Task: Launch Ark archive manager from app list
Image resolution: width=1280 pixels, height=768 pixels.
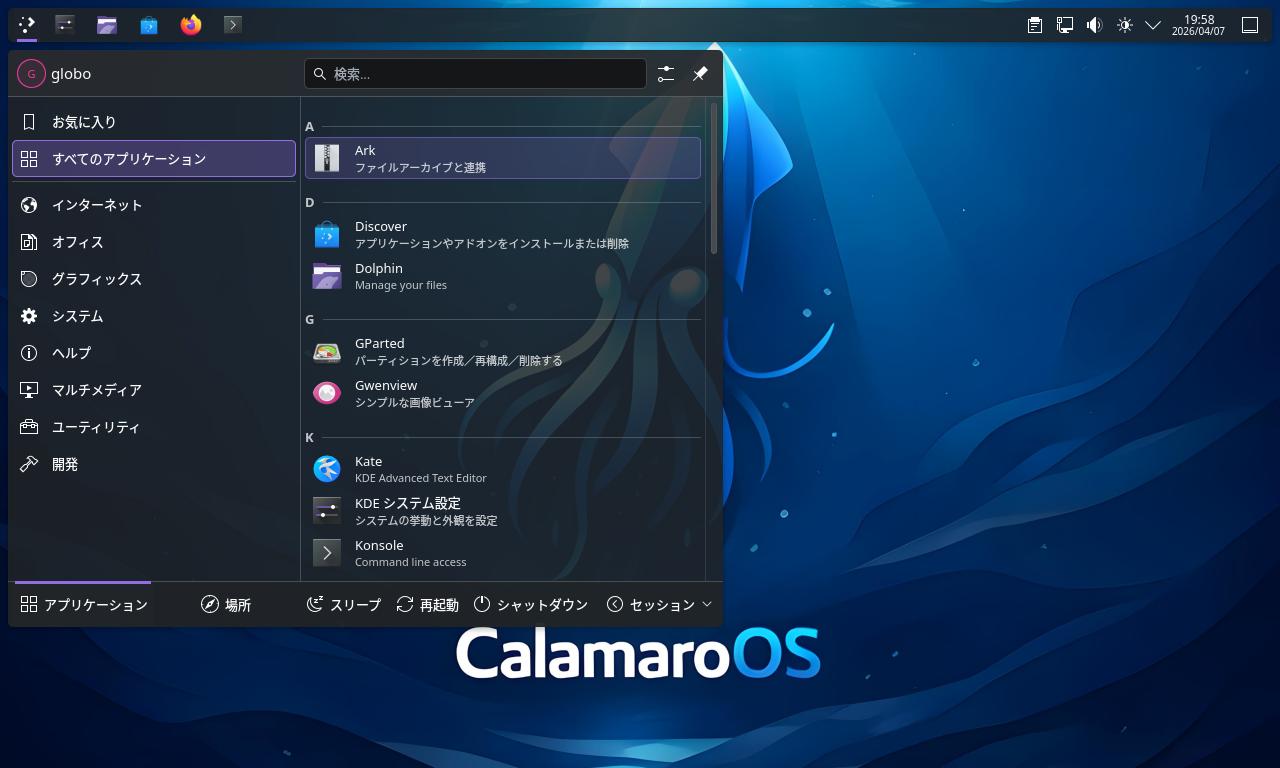Action: (502, 158)
